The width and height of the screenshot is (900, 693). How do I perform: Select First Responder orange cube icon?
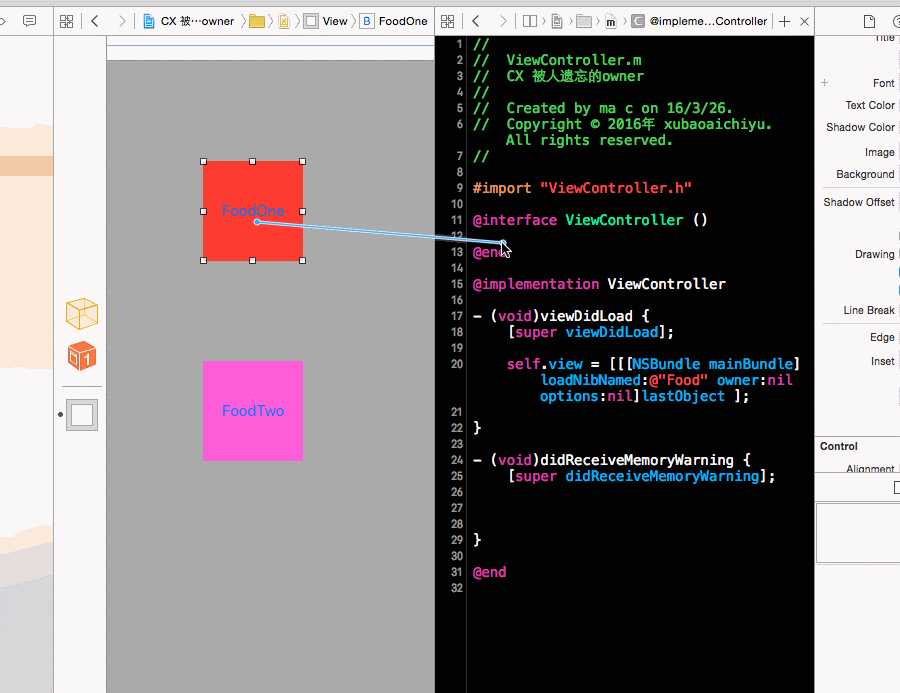82,355
